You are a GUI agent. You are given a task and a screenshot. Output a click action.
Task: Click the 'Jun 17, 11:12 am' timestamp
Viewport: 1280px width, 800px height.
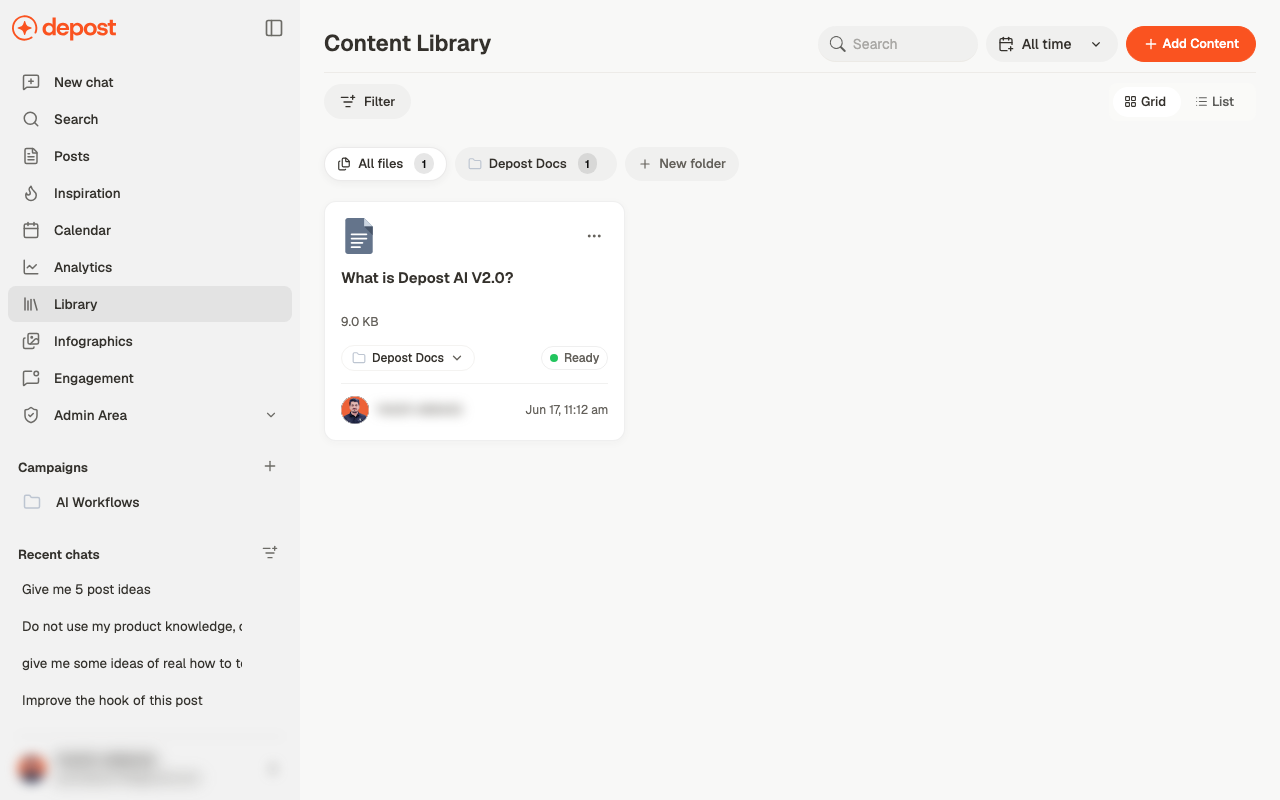point(566,410)
